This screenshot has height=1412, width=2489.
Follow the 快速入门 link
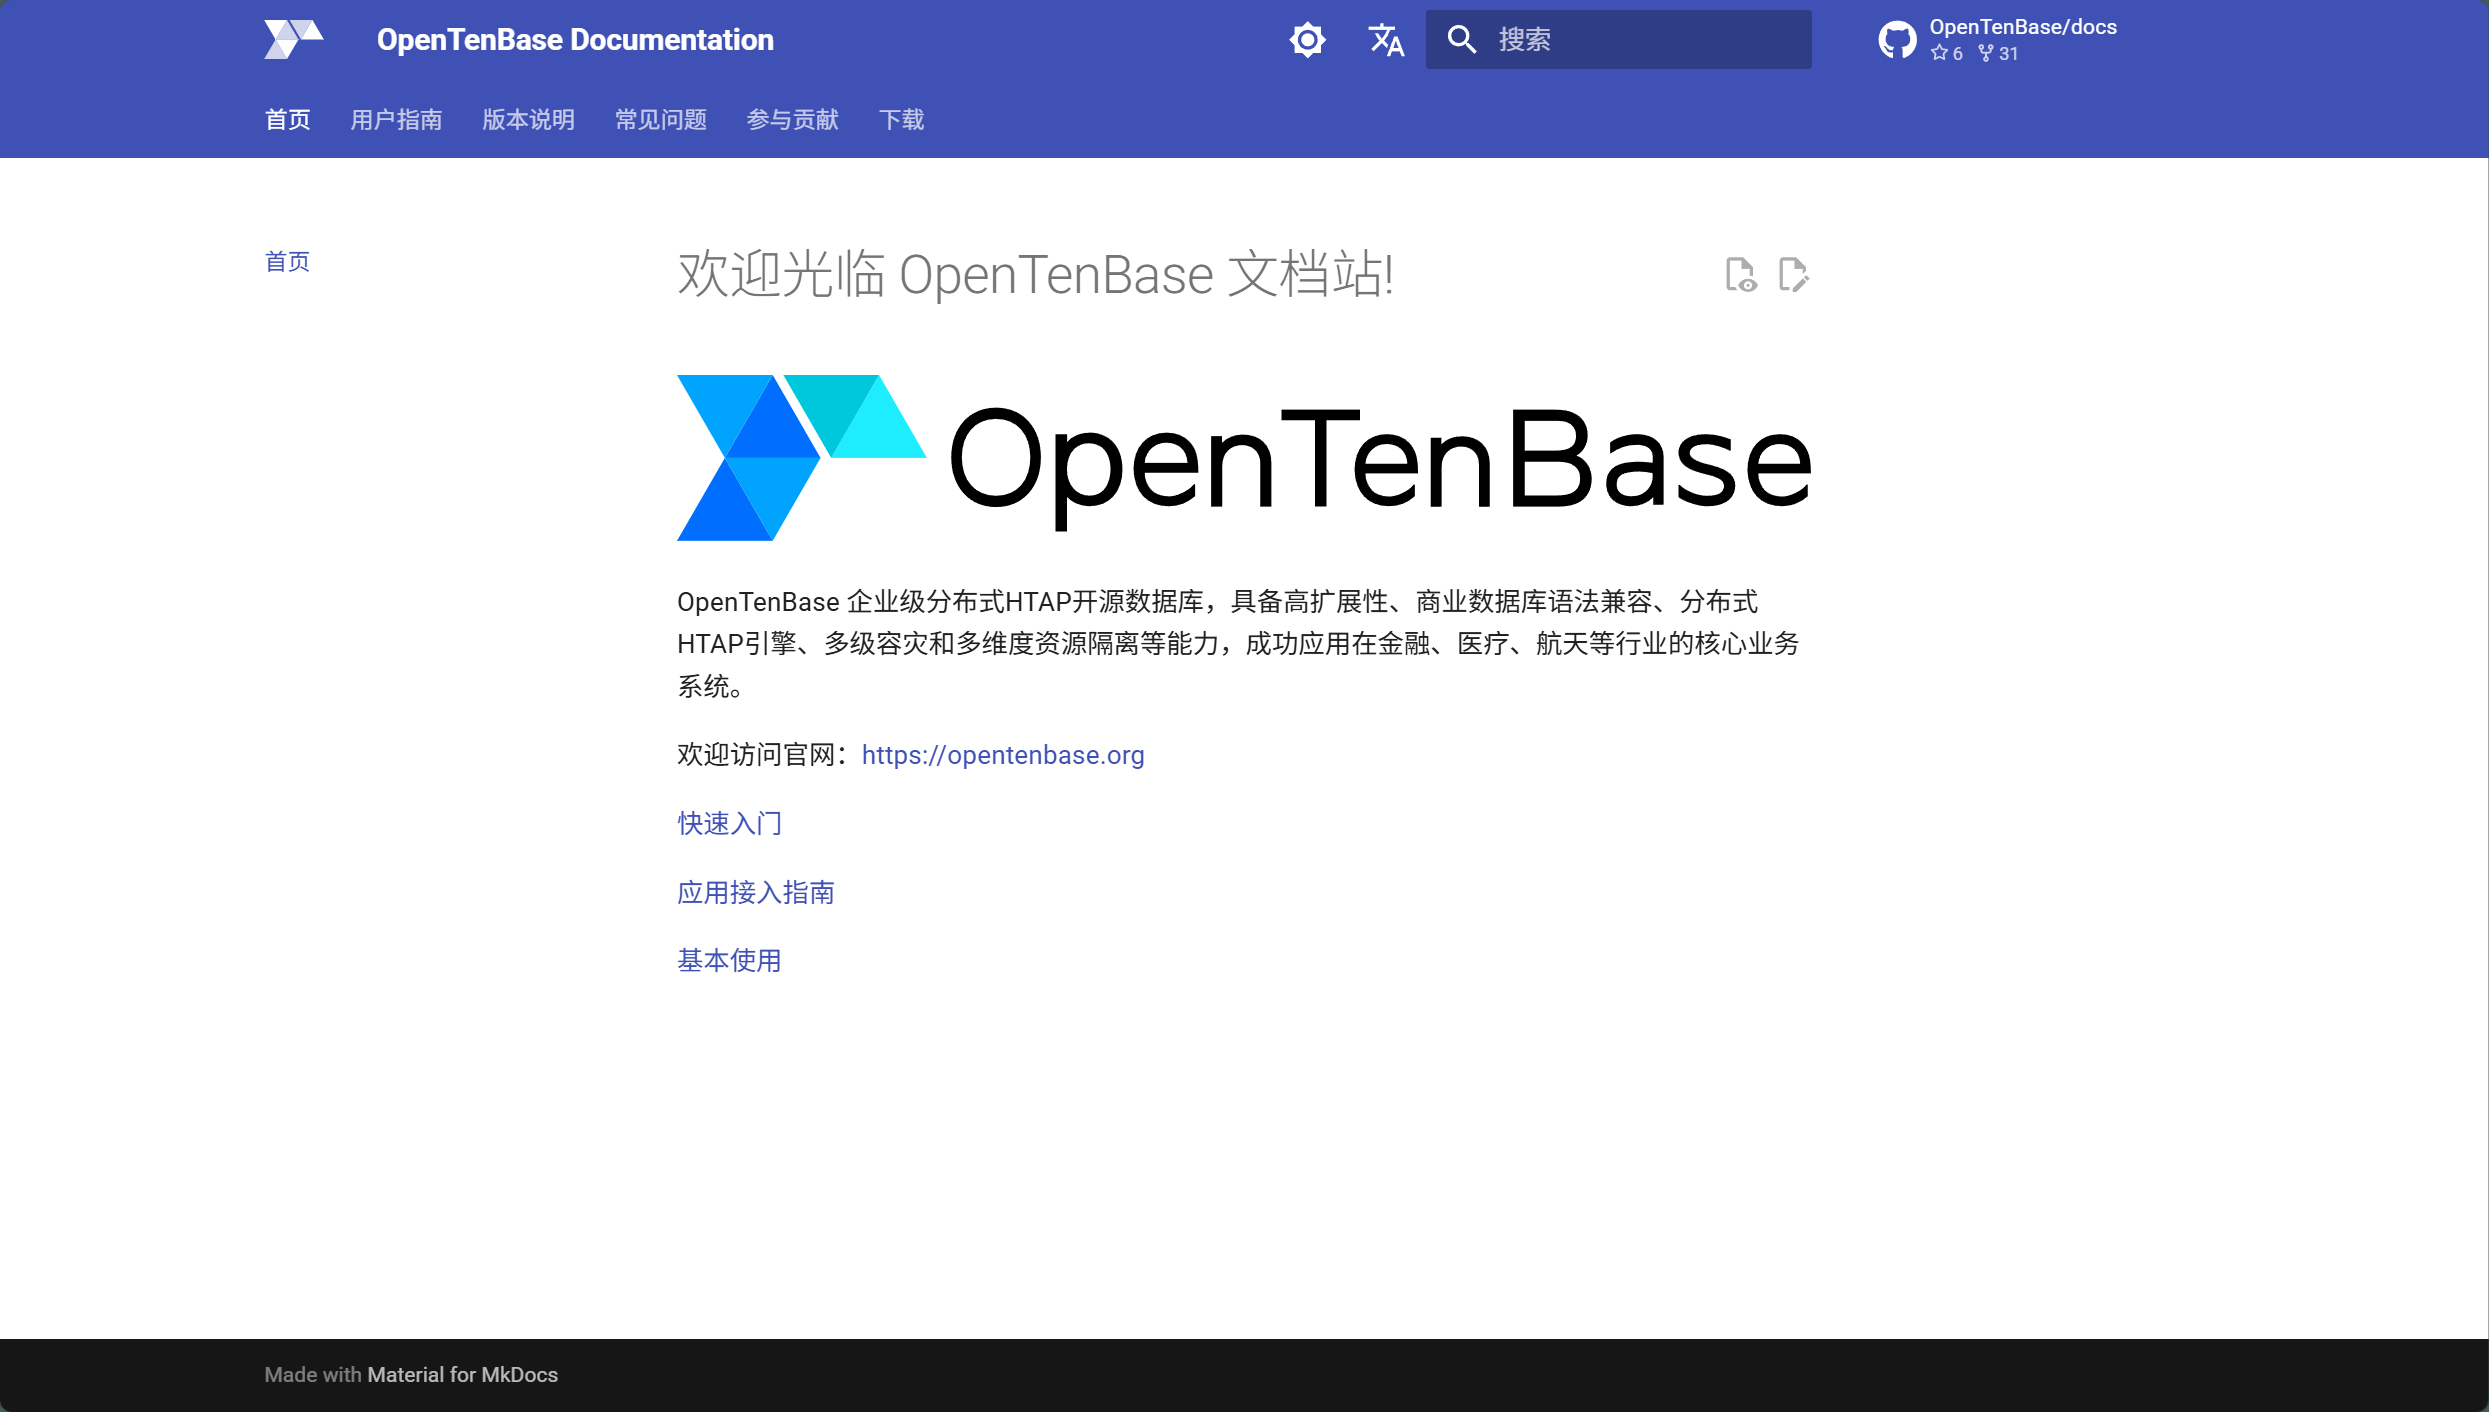click(x=729, y=823)
